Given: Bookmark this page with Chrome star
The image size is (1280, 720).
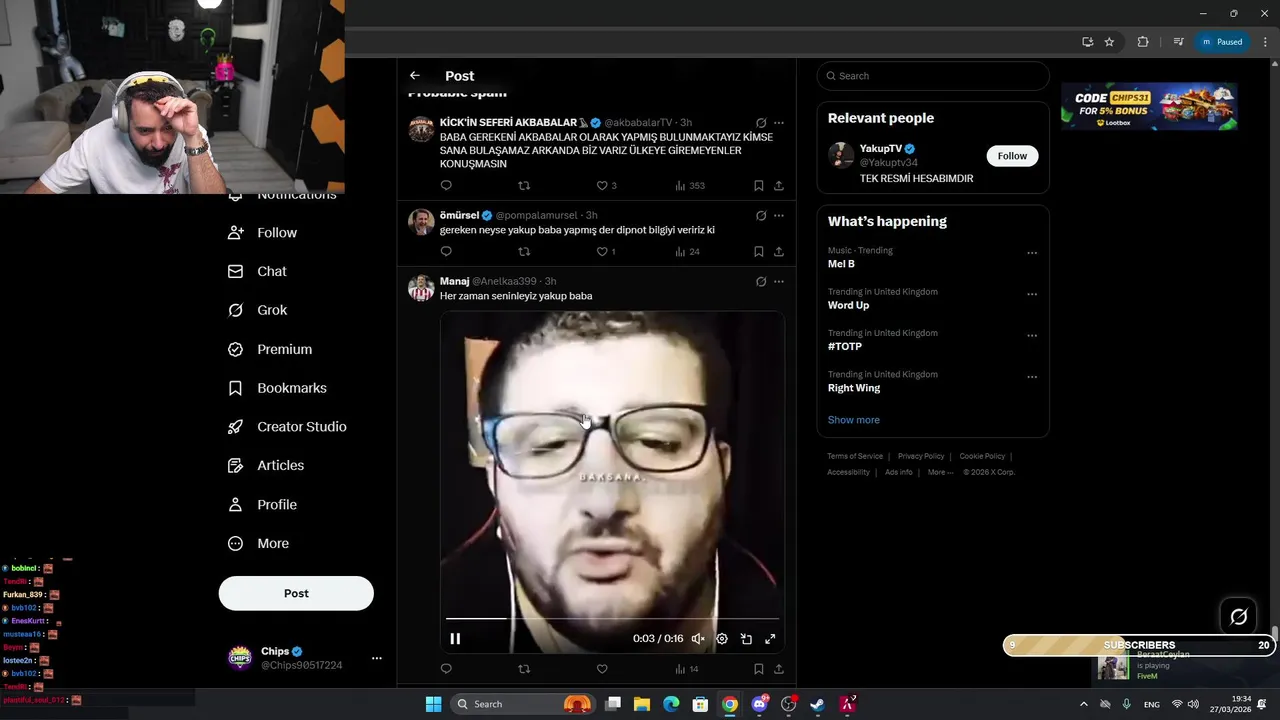Looking at the screenshot, I should tap(1109, 42).
